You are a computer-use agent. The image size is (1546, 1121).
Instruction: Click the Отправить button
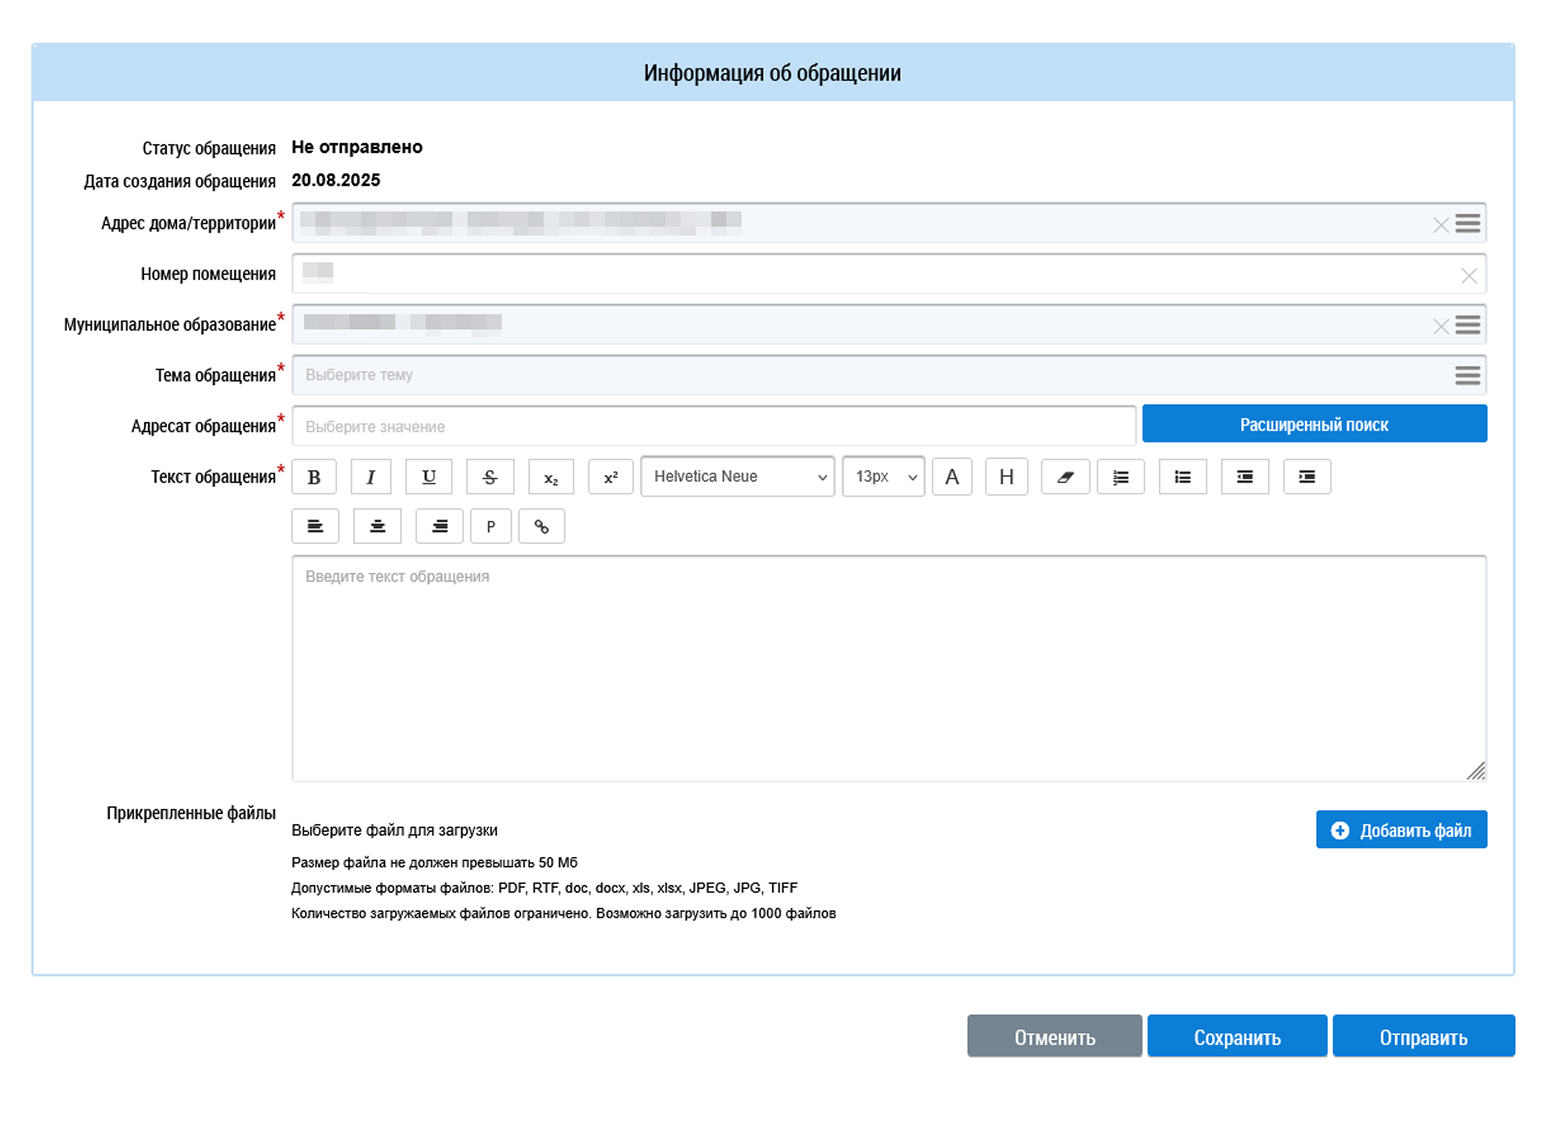[1423, 1037]
